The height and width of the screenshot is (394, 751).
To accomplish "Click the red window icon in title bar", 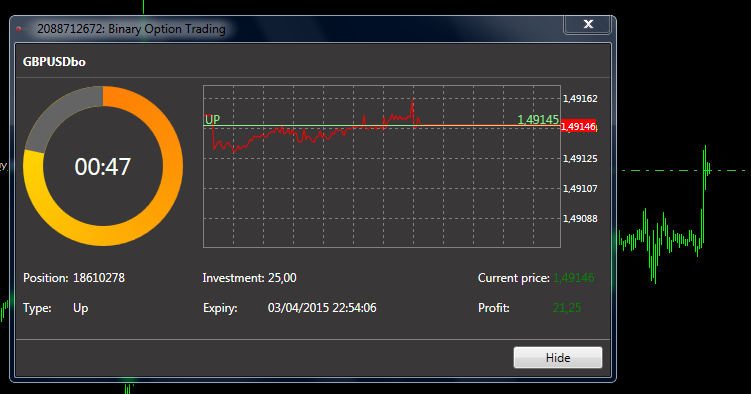I will click(19, 29).
